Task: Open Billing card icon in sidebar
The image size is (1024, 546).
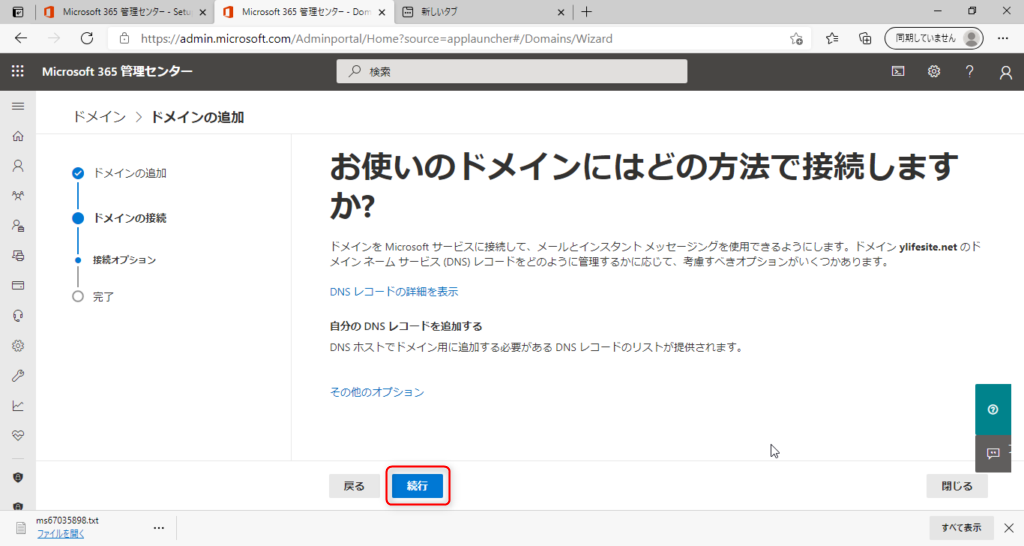Action: (18, 285)
